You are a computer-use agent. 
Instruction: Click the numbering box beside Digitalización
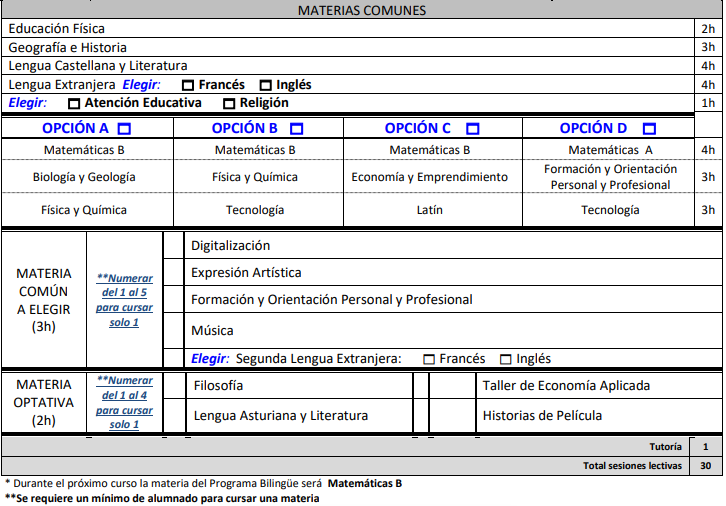174,245
